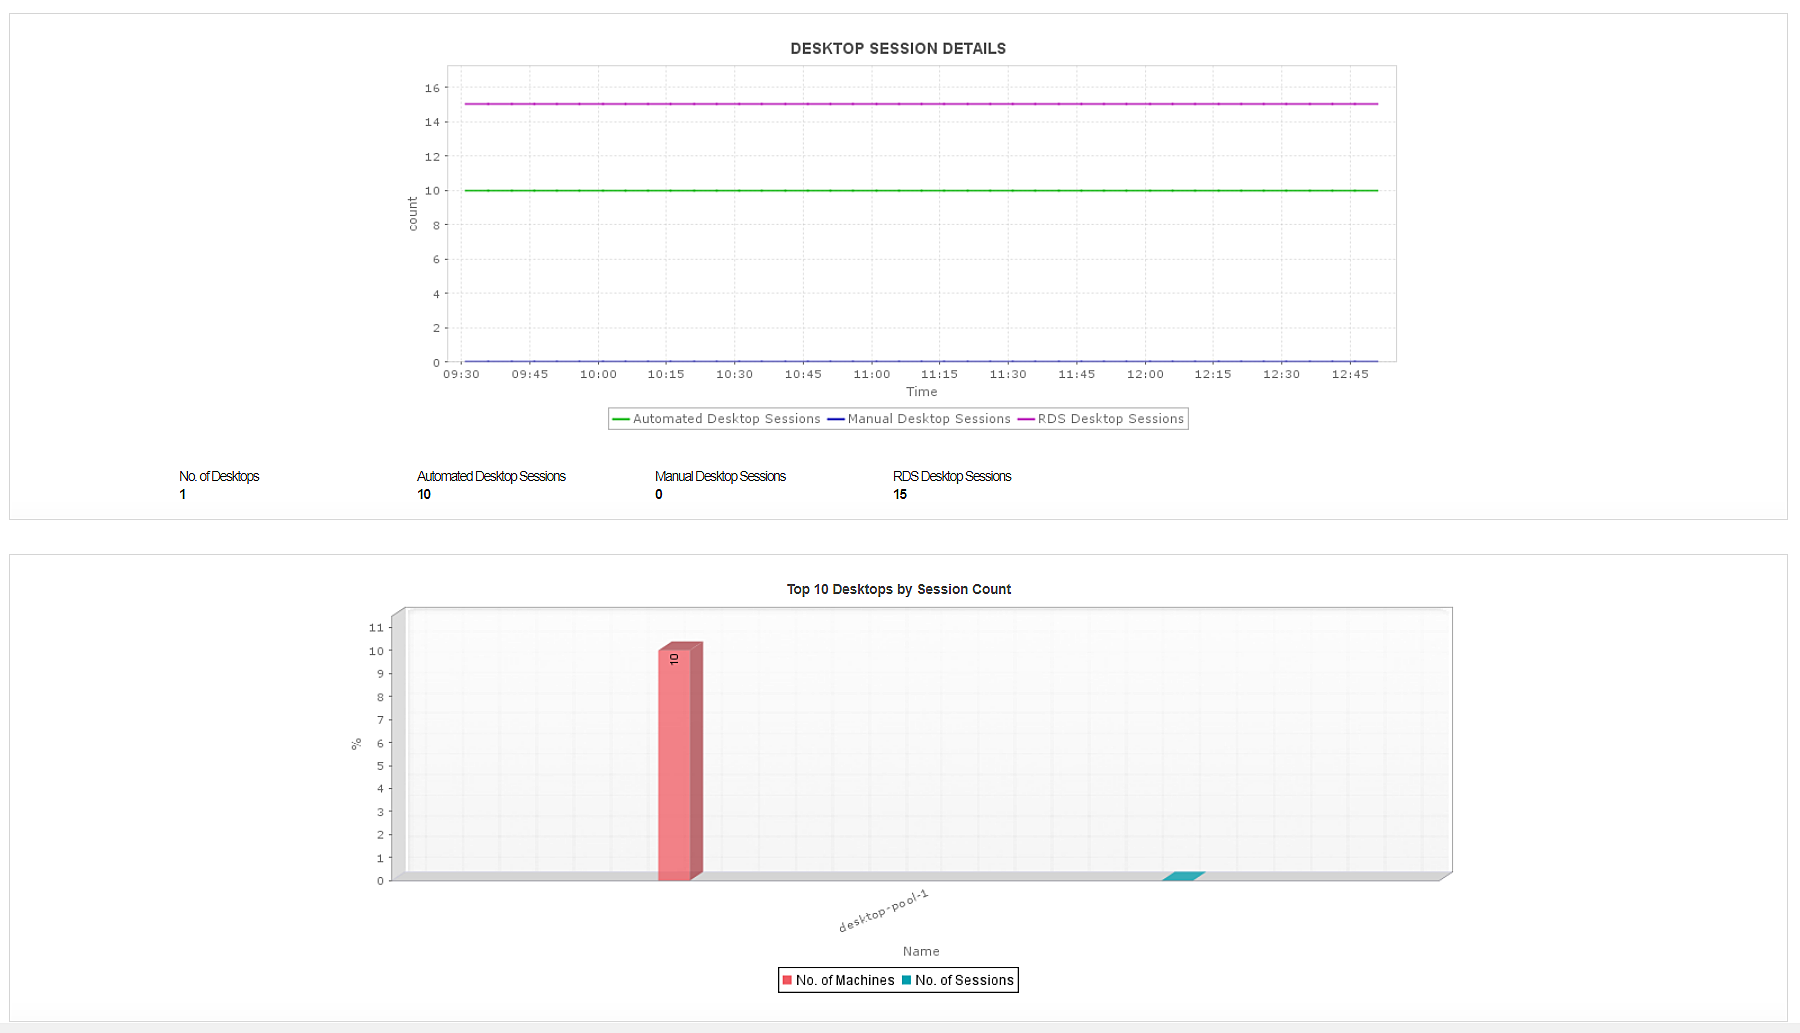The height and width of the screenshot is (1033, 1800).
Task: Click the magenta RDS Desktop Sessions line
Action: click(x=921, y=104)
